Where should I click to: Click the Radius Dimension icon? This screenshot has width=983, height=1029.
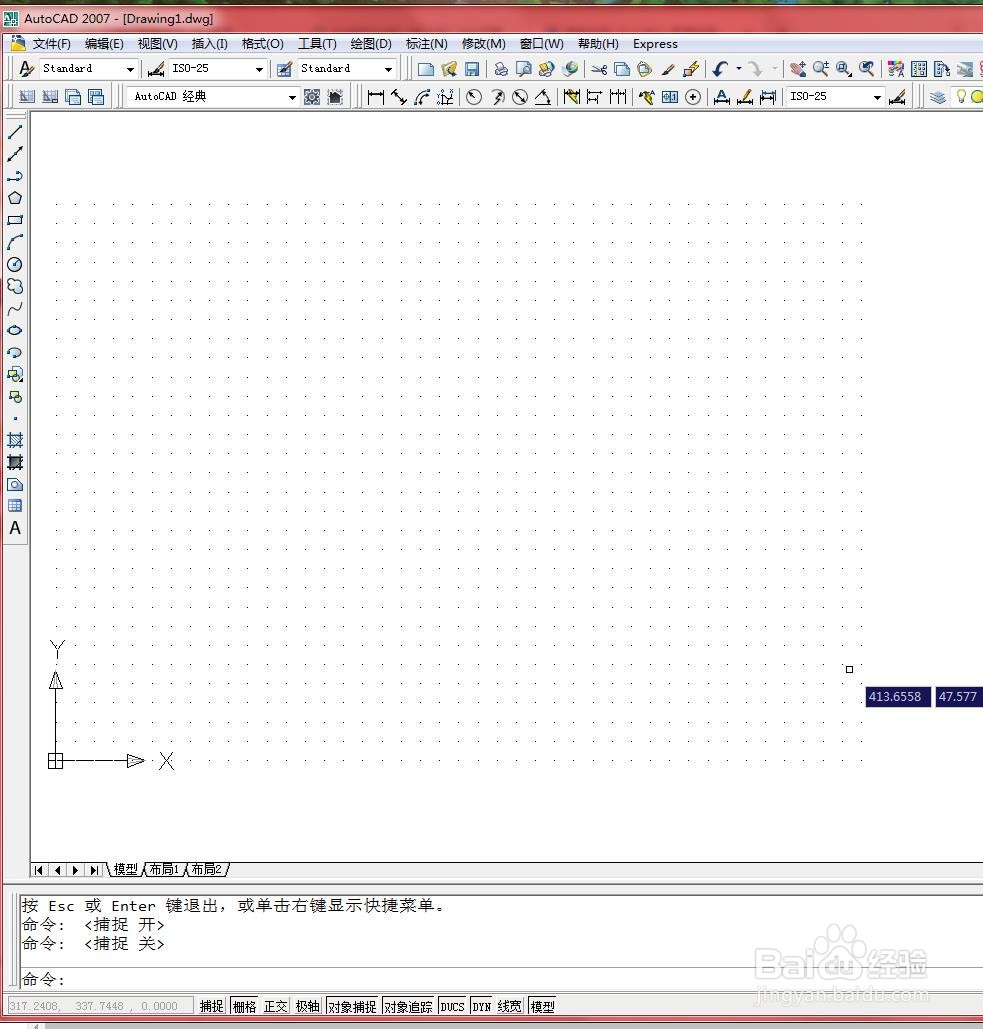(x=474, y=97)
